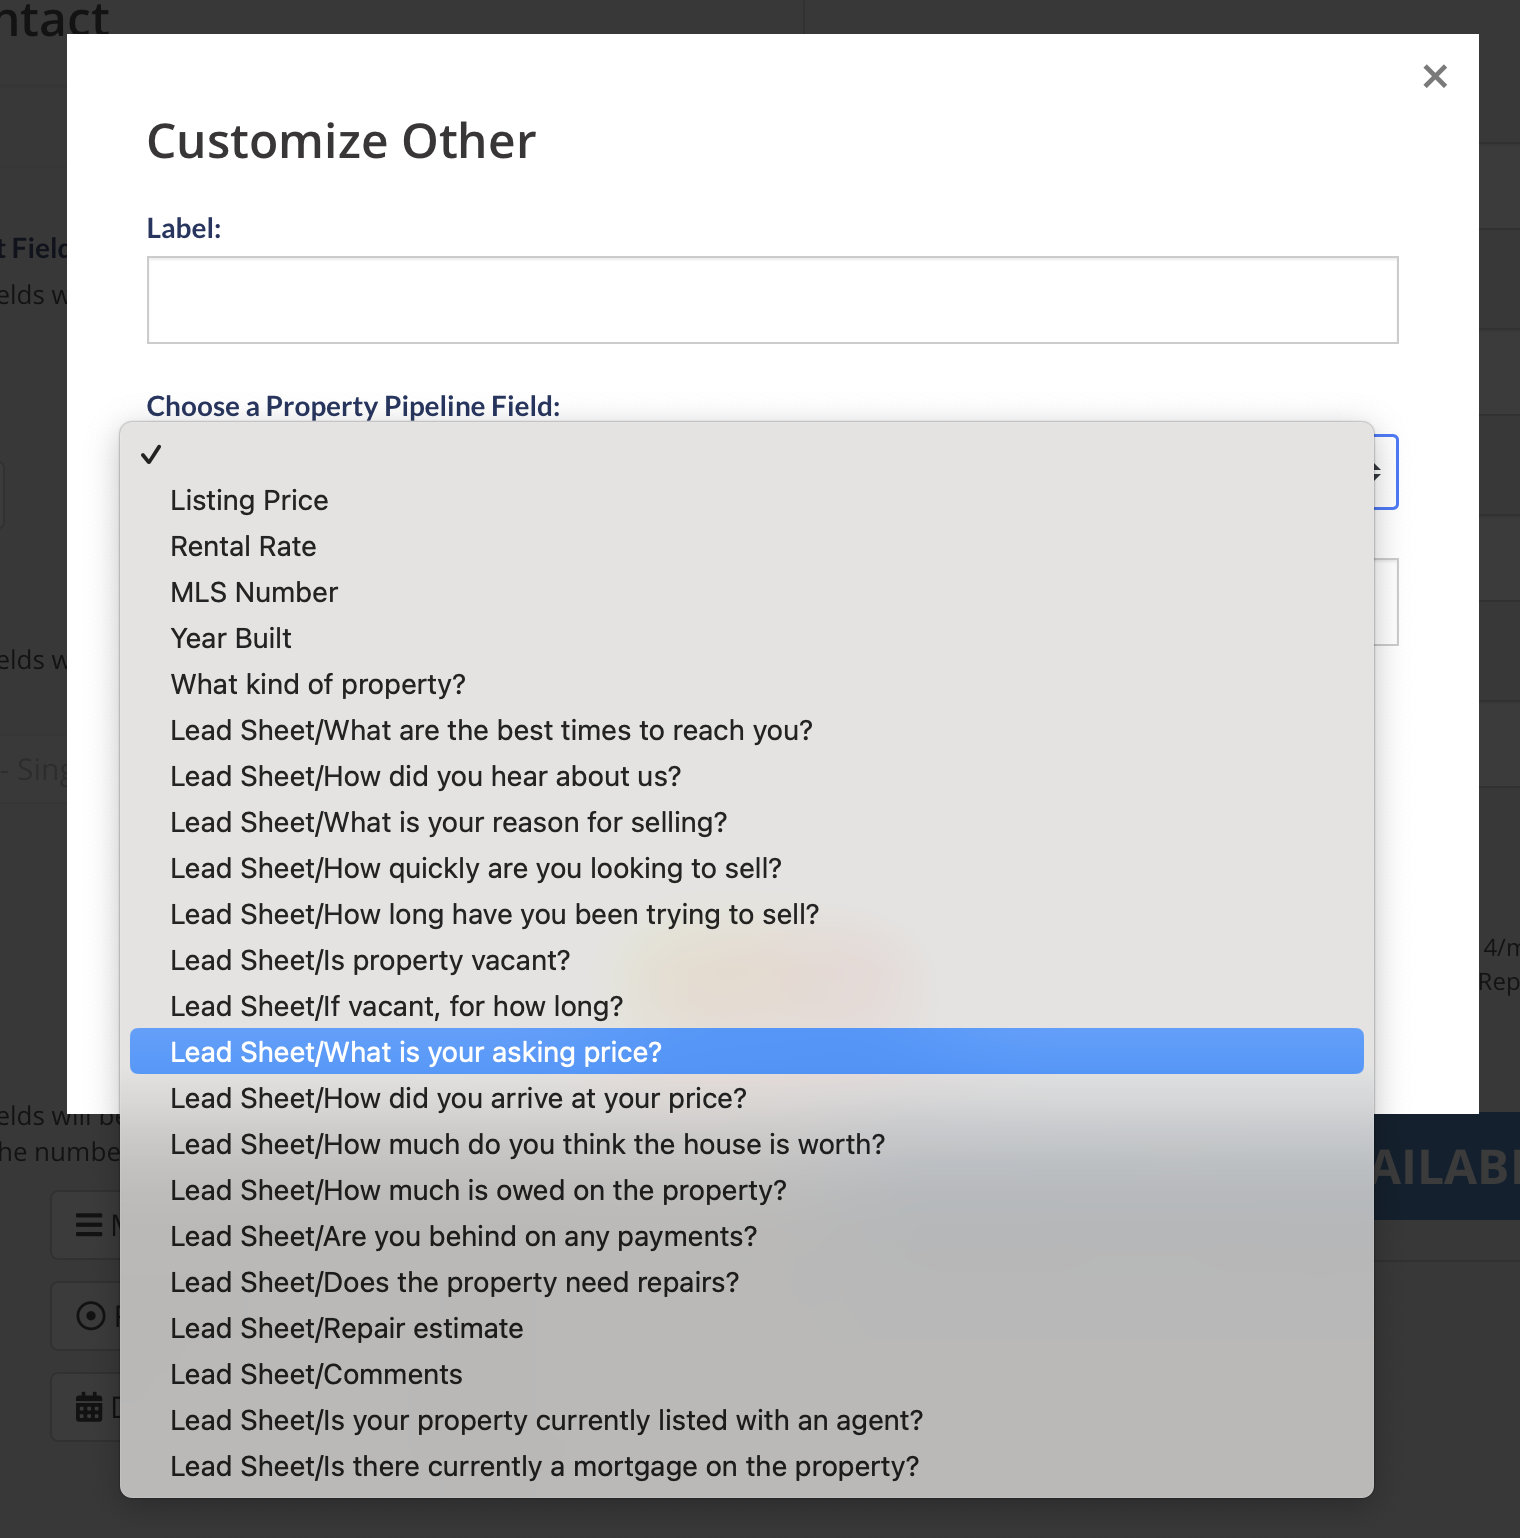1520x1538 pixels.
Task: Choose 'Lead Sheet/Is property vacant?'
Action: pyautogui.click(x=370, y=960)
